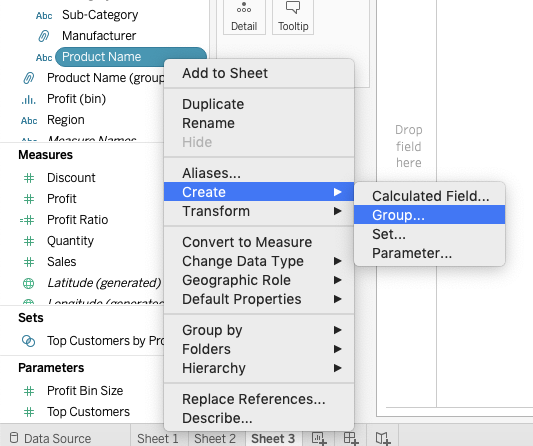Click the Top Customers by Profit set icon
This screenshot has width=533, height=446.
(28, 341)
